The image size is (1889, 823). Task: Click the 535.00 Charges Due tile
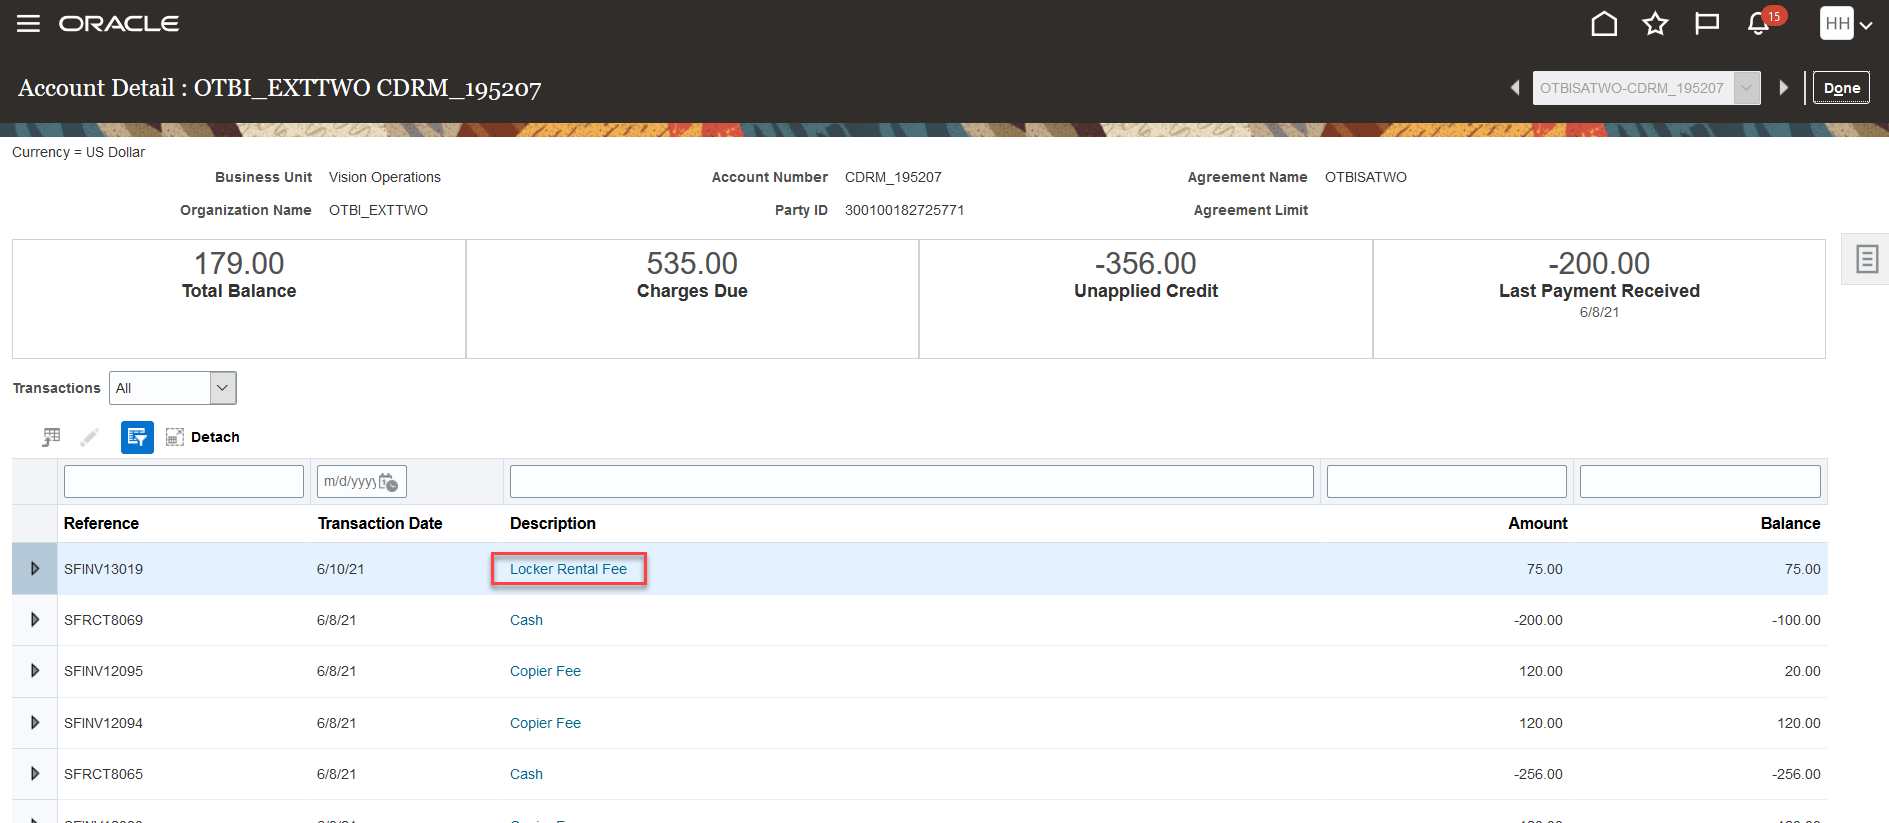pyautogui.click(x=692, y=298)
